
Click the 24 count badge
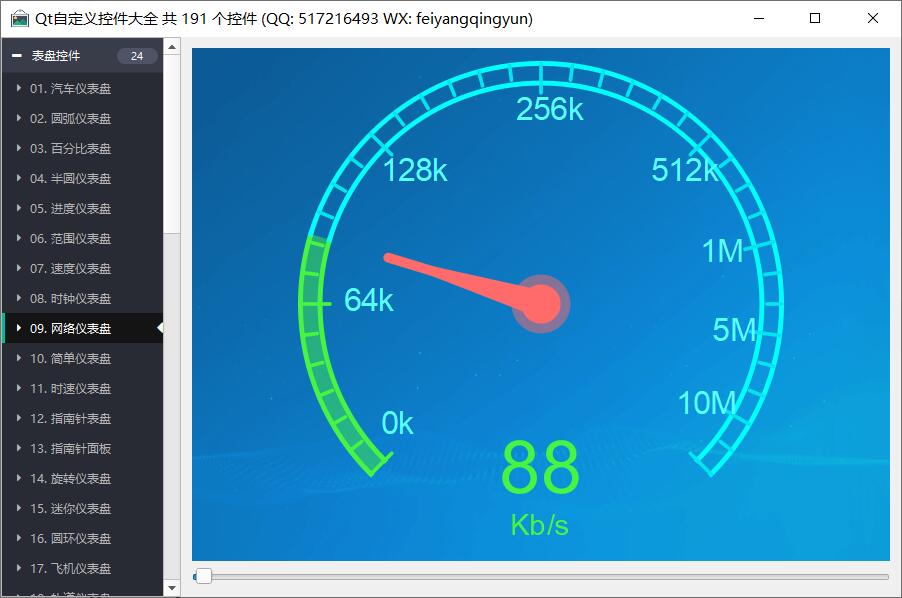tap(137, 56)
